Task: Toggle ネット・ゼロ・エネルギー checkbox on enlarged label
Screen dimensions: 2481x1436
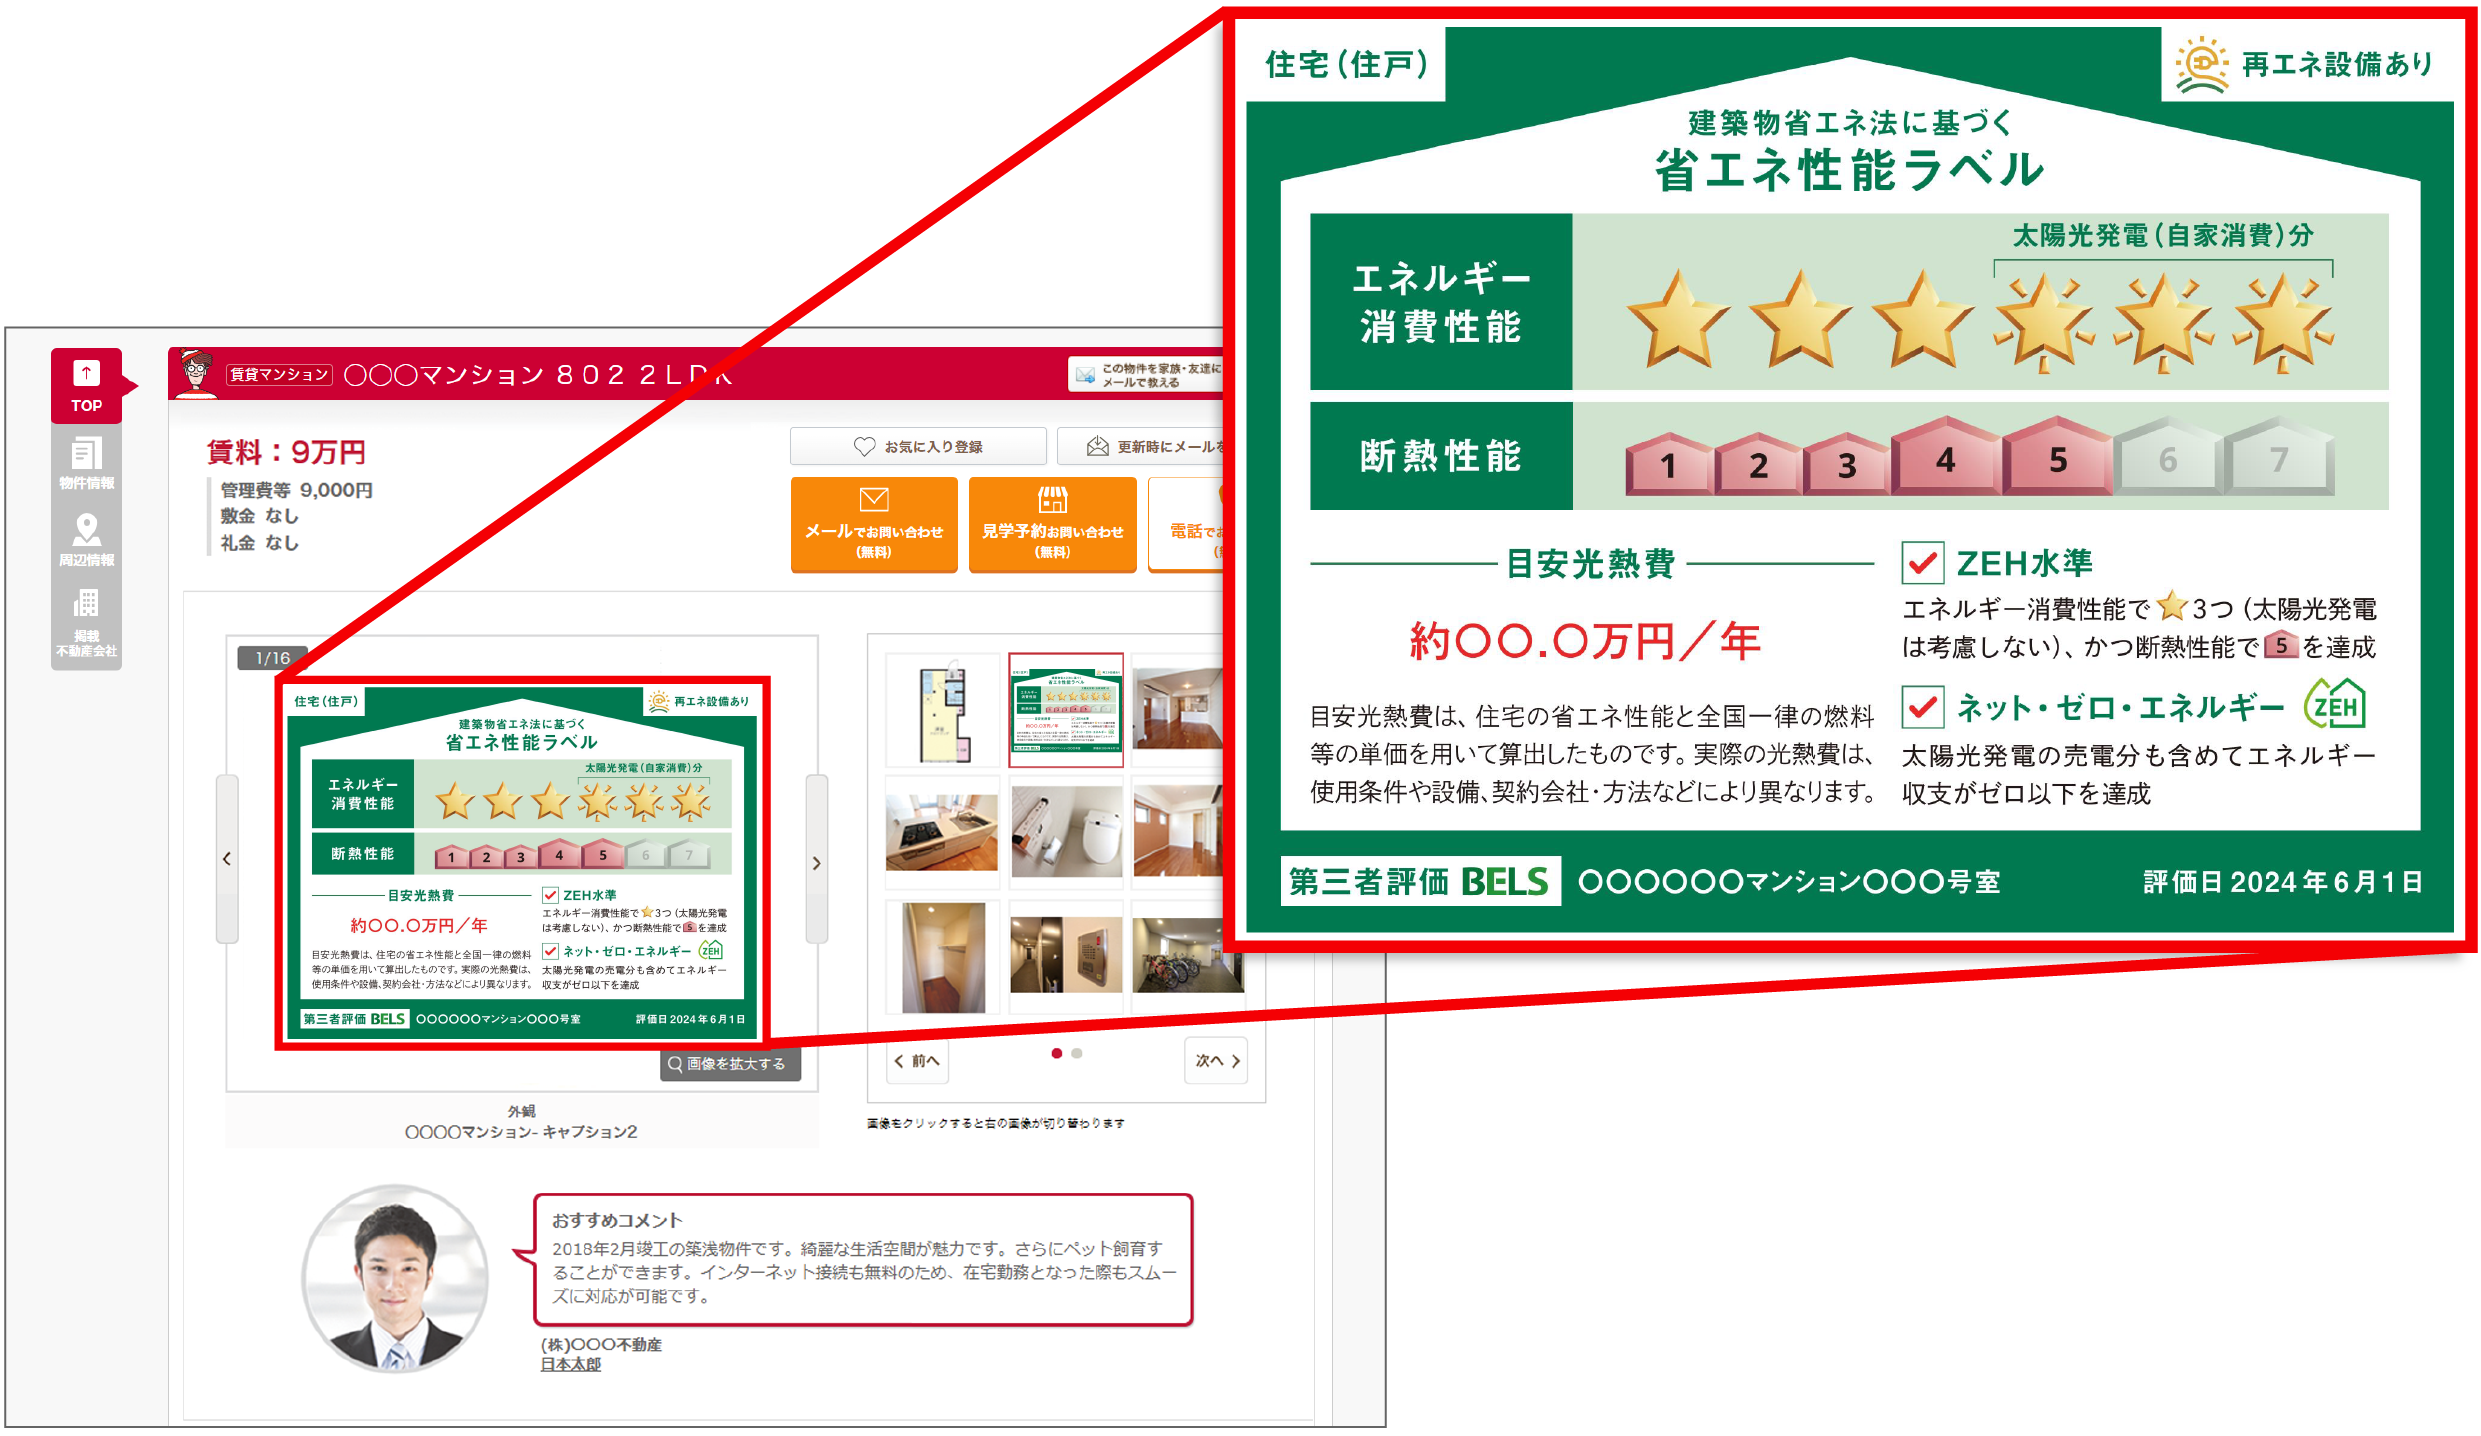Action: coord(1922,707)
